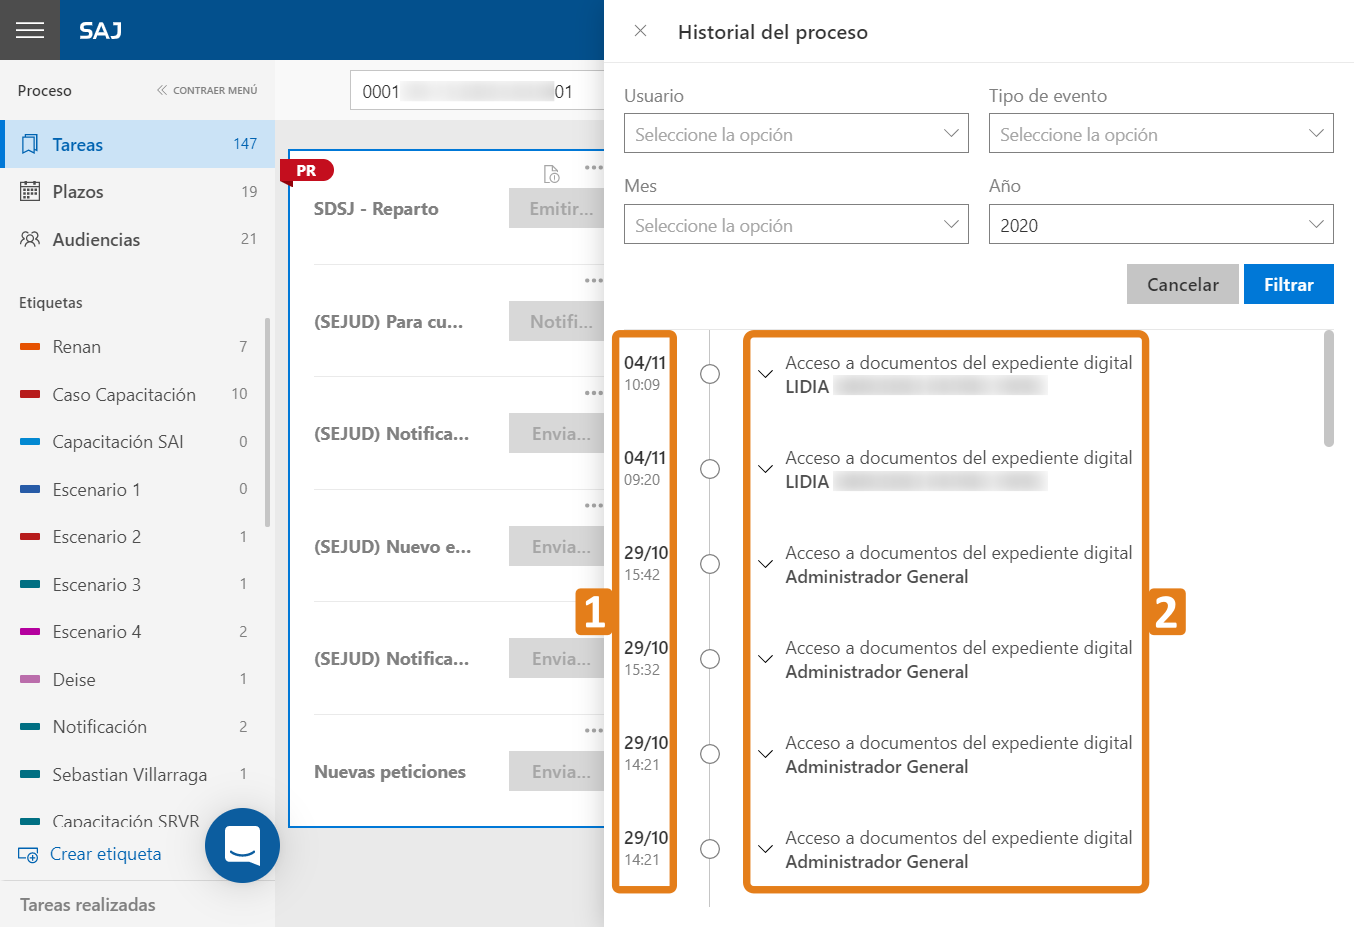Expand the 29/10 14:21 first event entry

765,754
